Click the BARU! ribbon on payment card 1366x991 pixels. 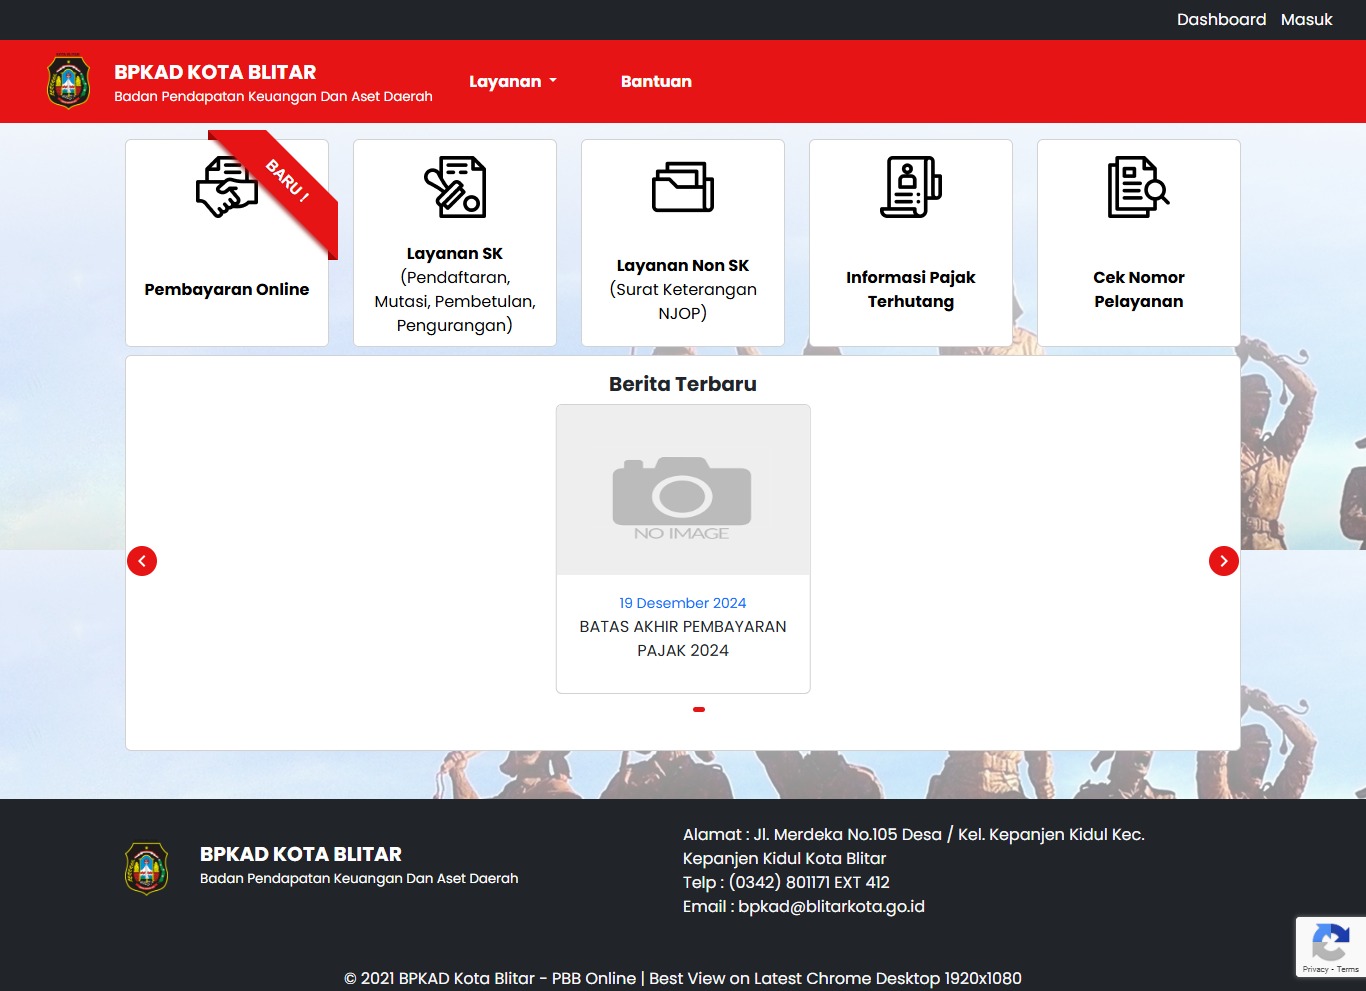(286, 180)
